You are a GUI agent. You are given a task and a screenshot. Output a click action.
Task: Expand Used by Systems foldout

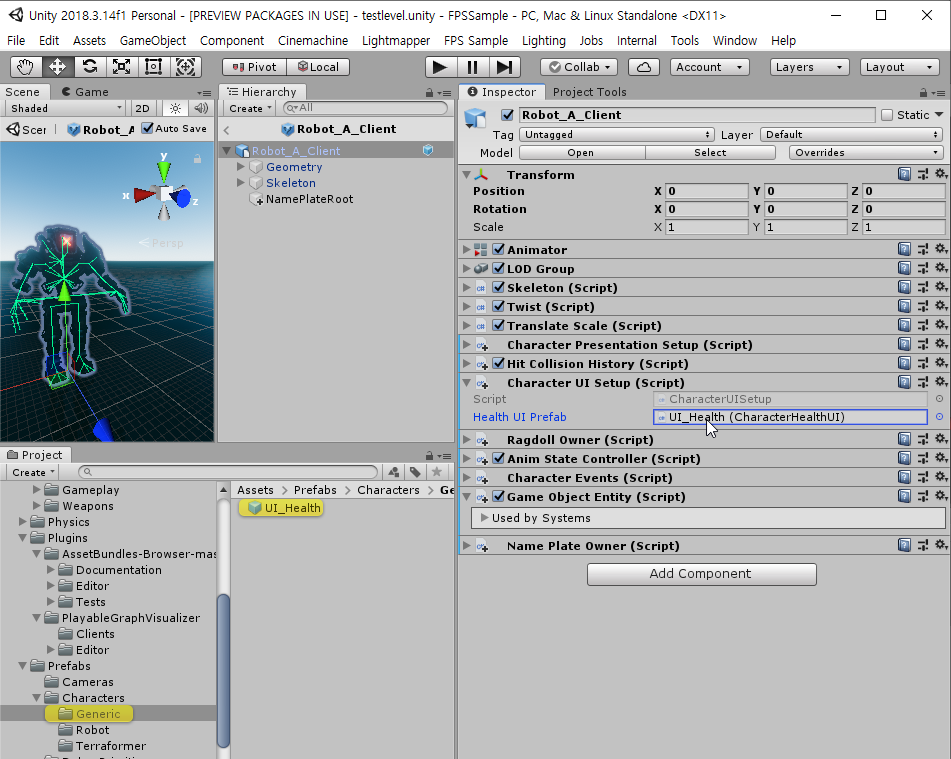coord(485,518)
